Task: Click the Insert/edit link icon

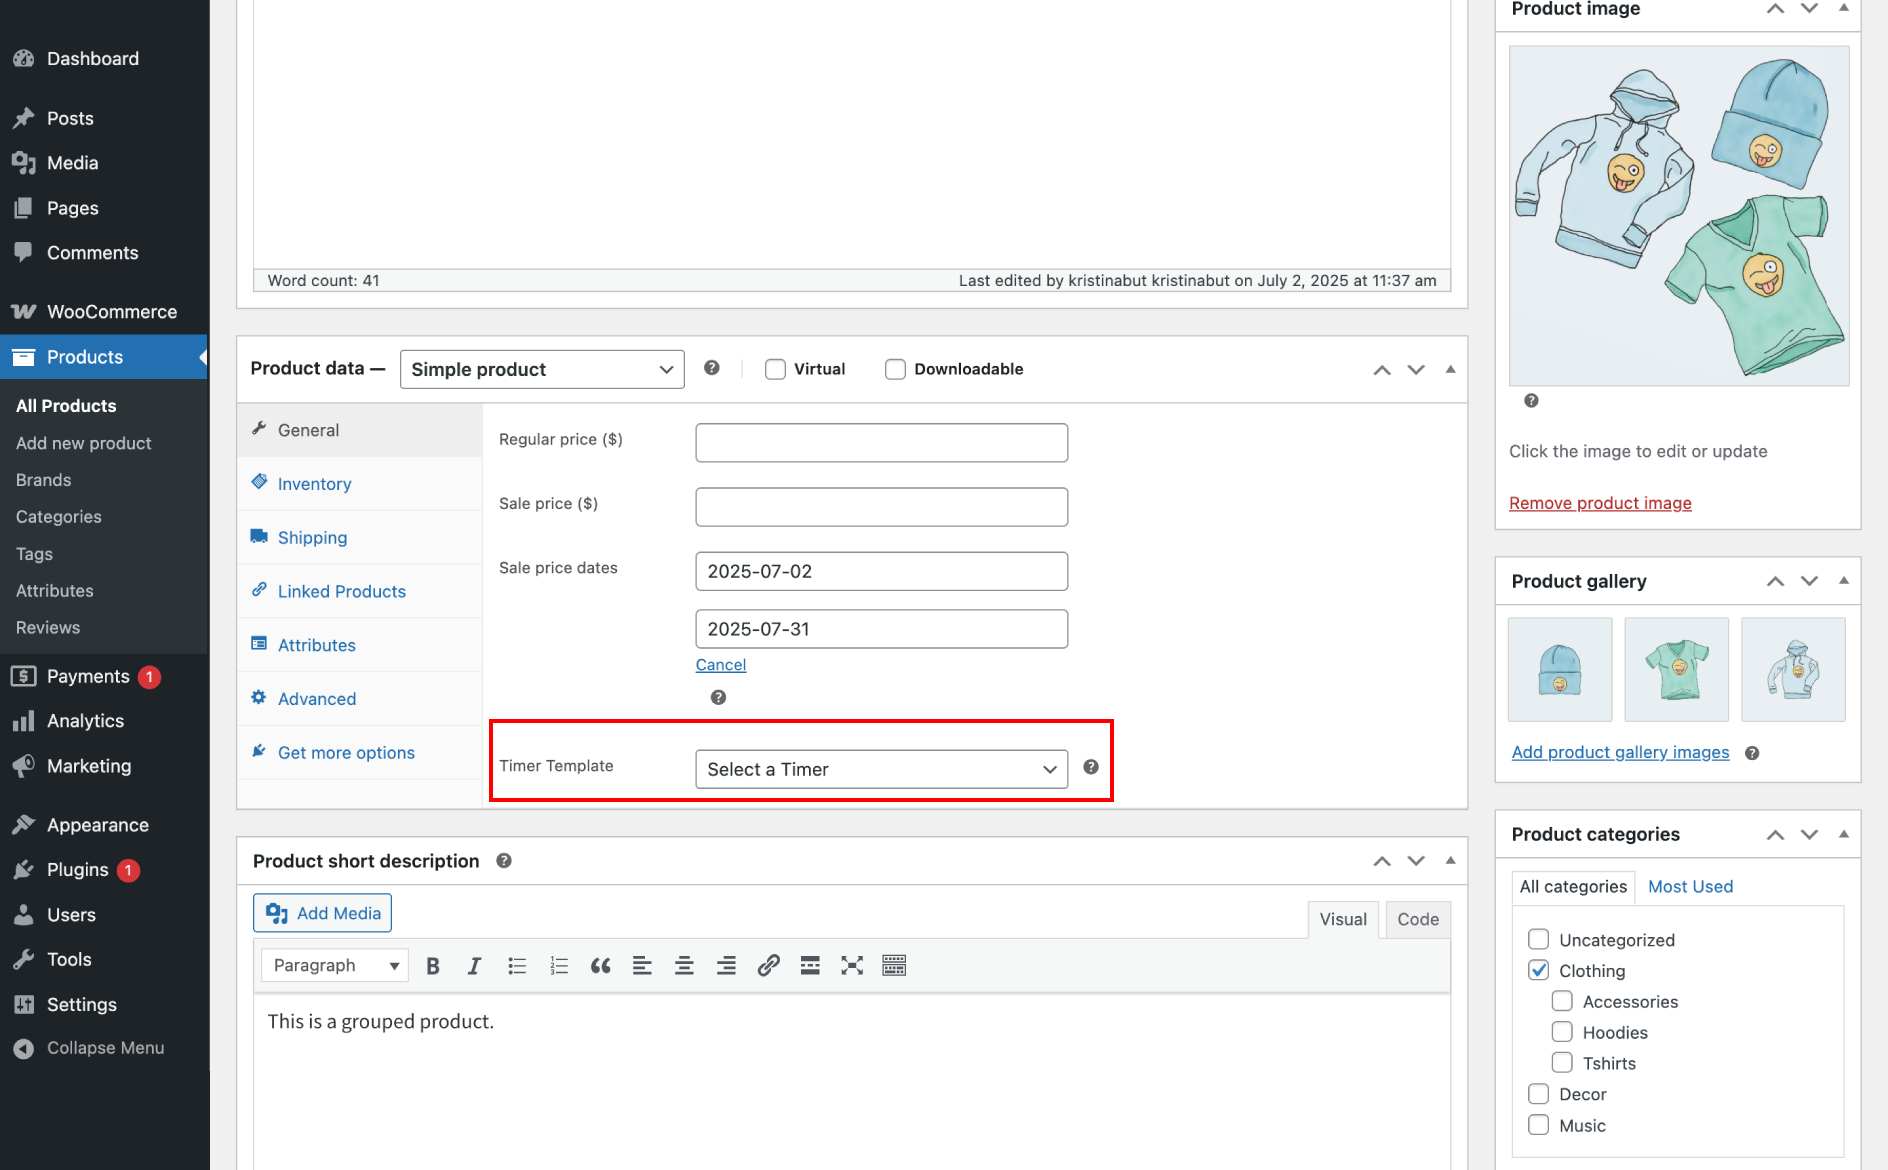Action: pos(768,966)
